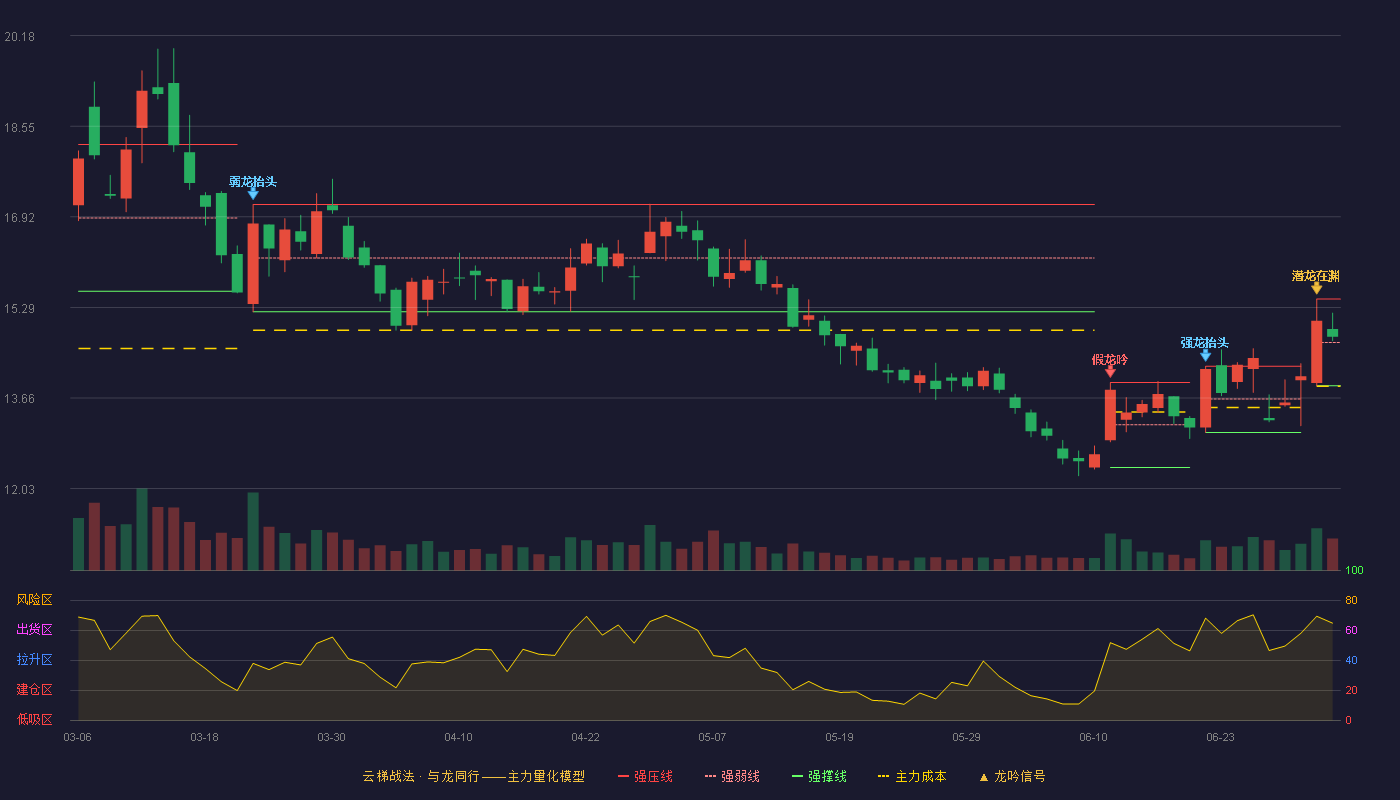1400x800 pixels.
Task: Toggle the 龙吟信号 legend entry
Action: 1012,776
